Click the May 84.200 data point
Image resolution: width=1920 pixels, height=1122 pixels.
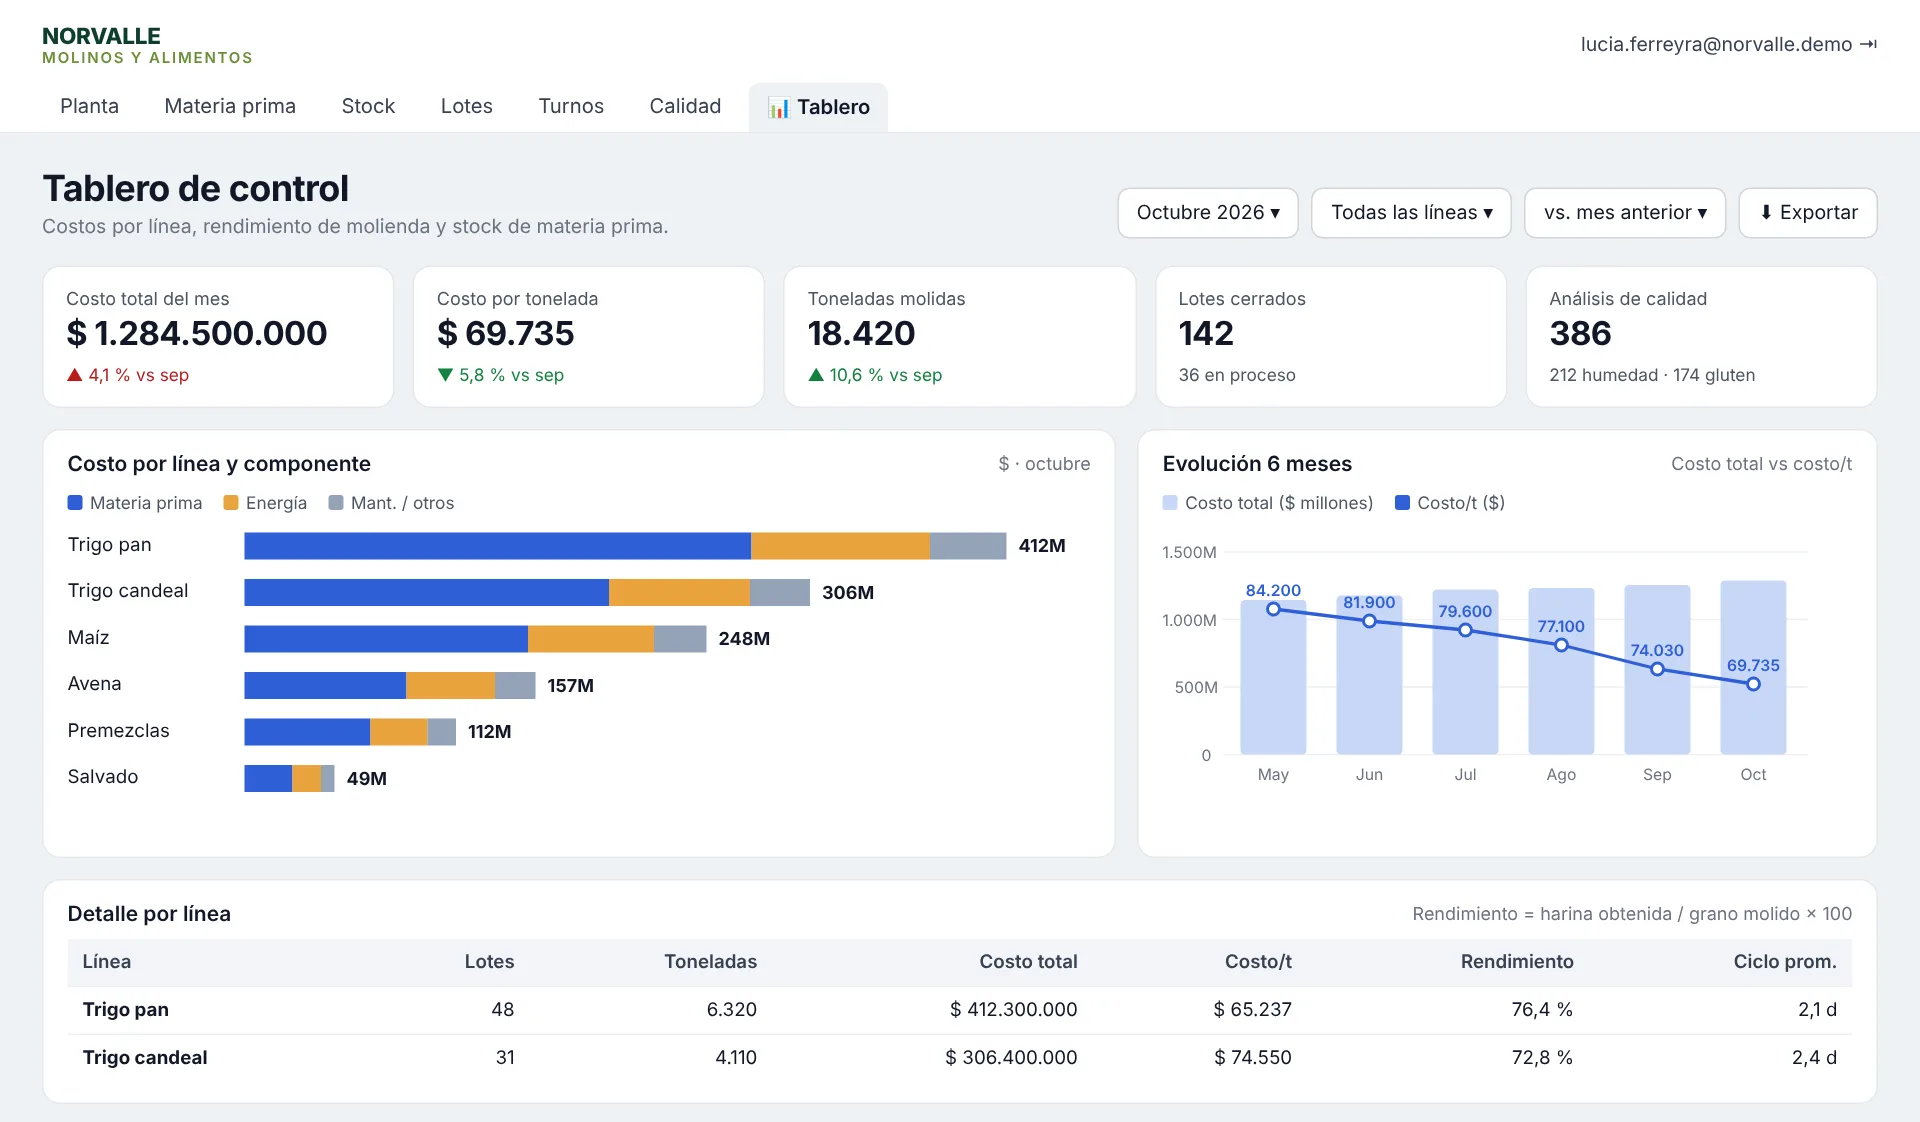click(x=1273, y=609)
